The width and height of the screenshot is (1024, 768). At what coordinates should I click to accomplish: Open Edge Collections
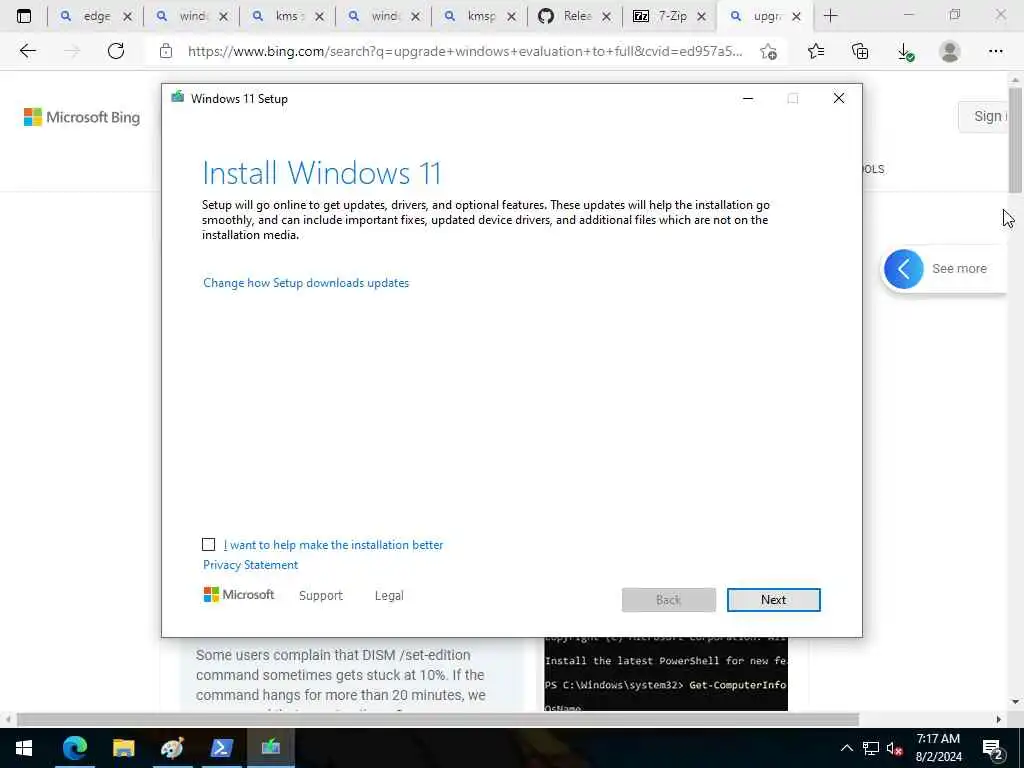pos(860,51)
